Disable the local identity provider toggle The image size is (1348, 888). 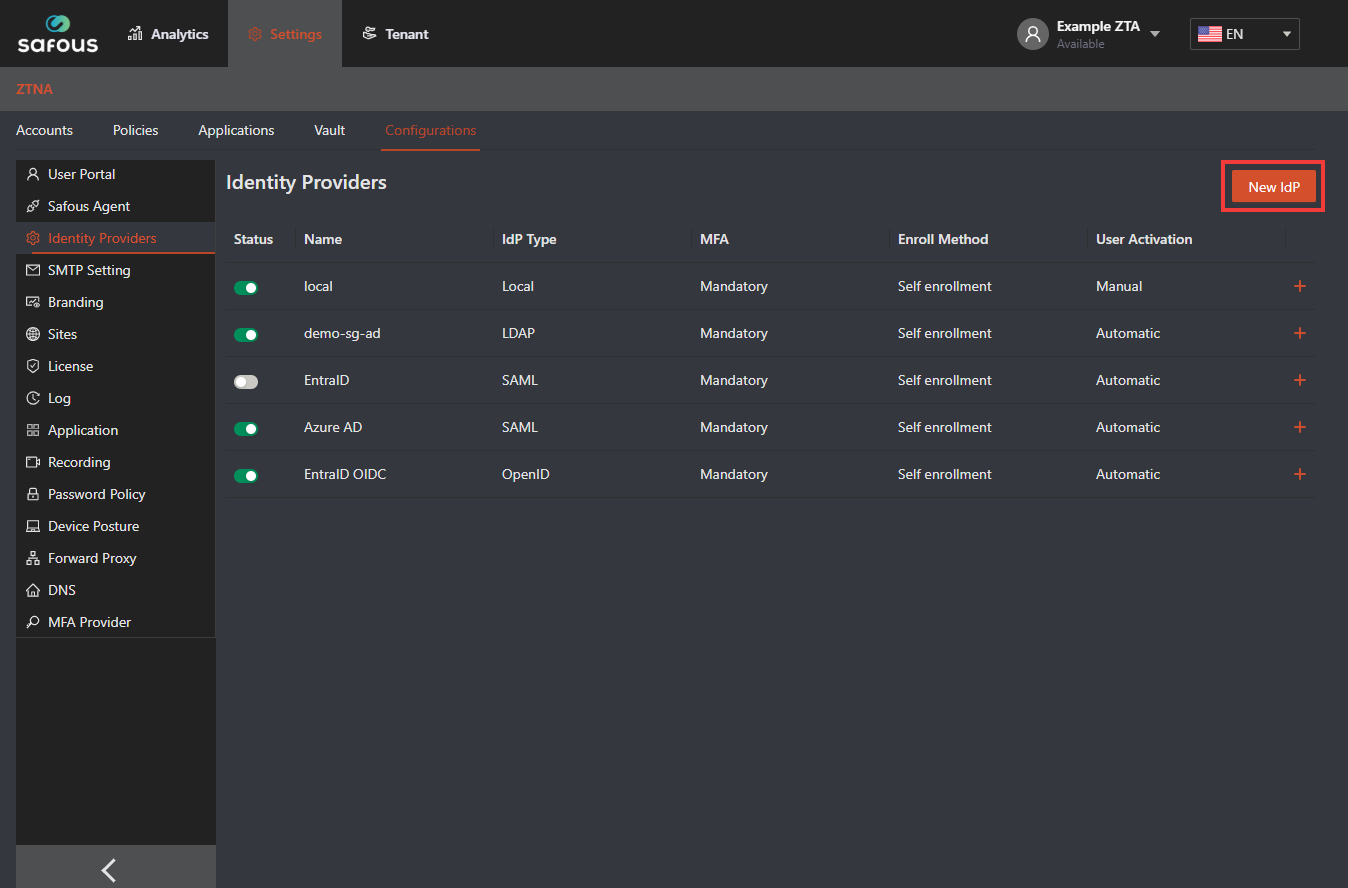246,287
